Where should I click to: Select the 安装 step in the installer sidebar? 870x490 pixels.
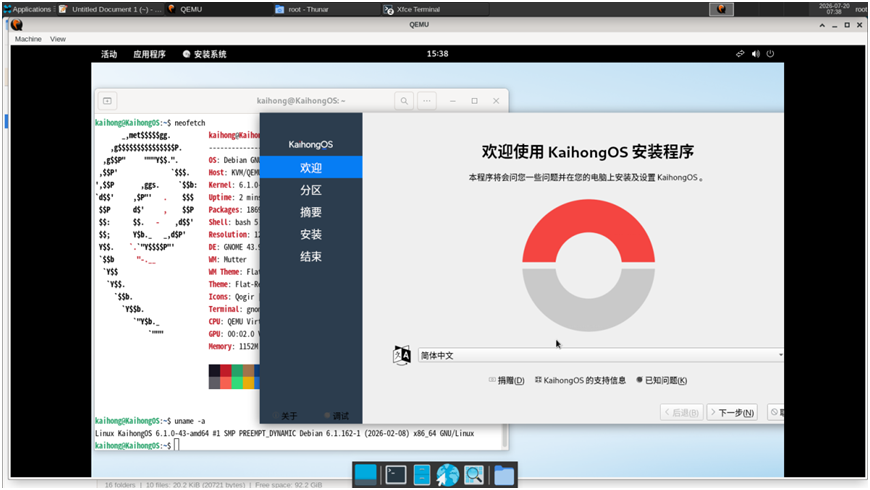click(x=311, y=234)
